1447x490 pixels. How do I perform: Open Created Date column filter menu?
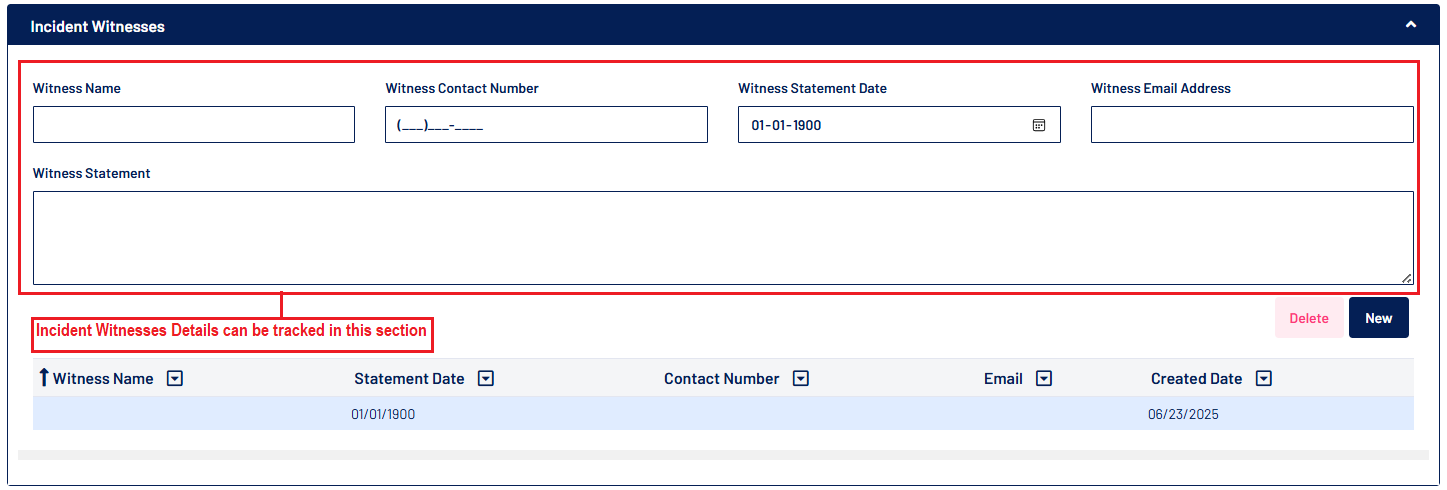pos(1264,379)
